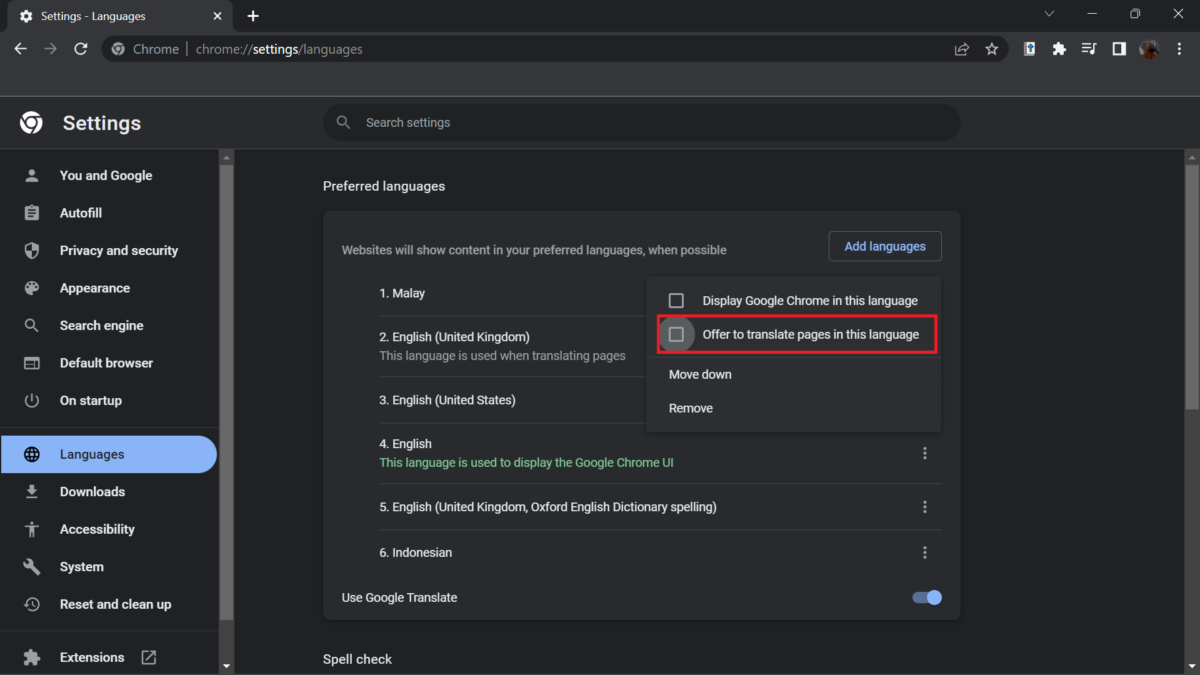Click the back navigation arrow
The width and height of the screenshot is (1200, 675).
21,49
